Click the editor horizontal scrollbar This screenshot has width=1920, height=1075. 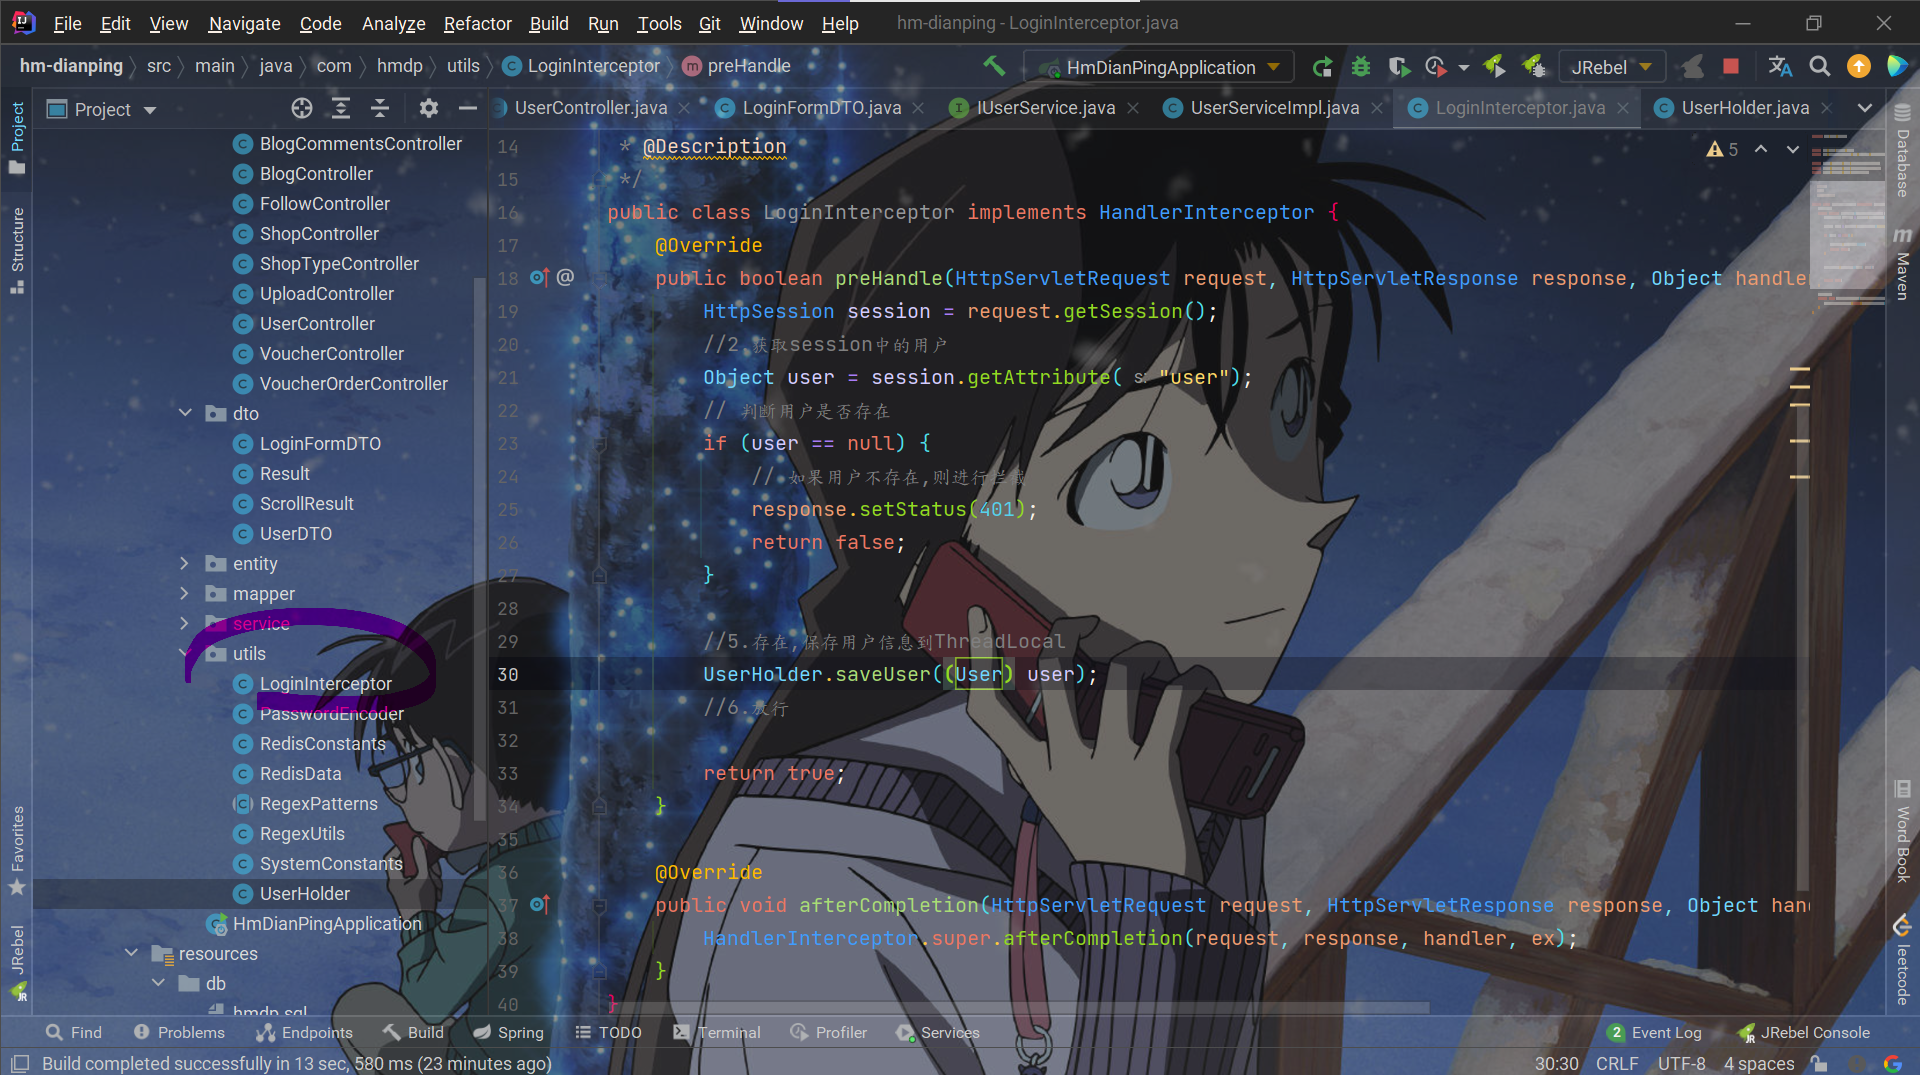(x=1020, y=1008)
